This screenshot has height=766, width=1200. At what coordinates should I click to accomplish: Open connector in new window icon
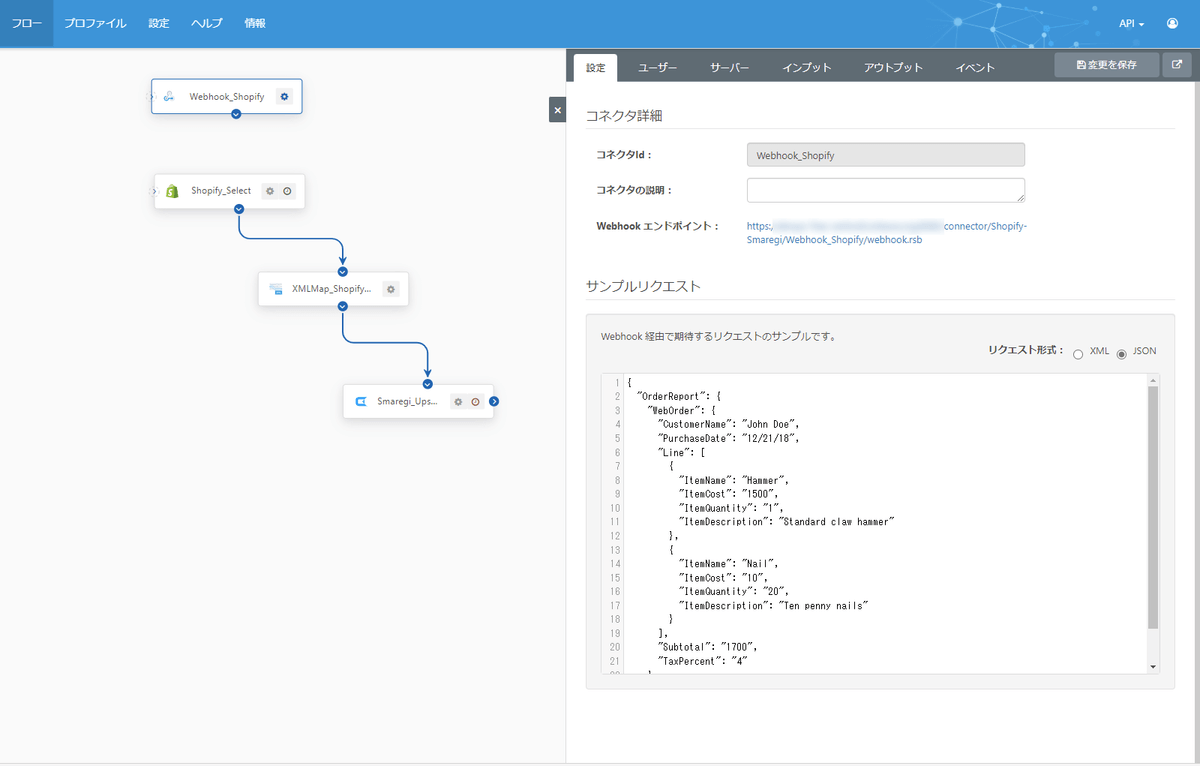[1177, 65]
